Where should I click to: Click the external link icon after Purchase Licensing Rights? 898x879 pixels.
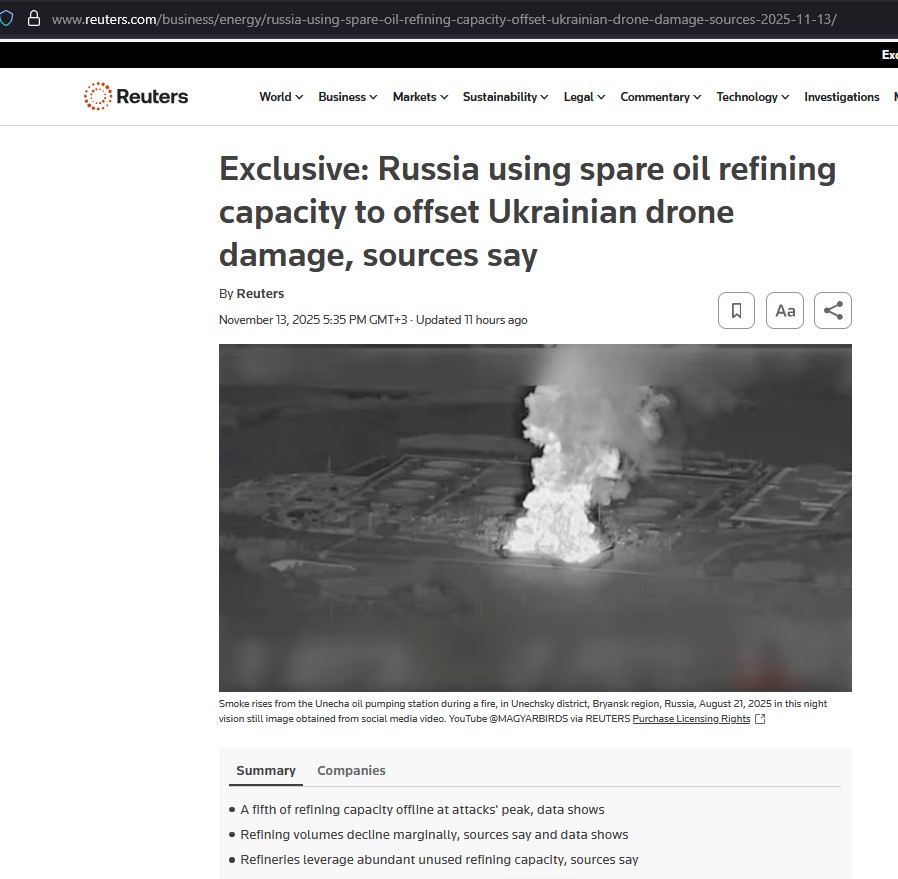(x=760, y=719)
